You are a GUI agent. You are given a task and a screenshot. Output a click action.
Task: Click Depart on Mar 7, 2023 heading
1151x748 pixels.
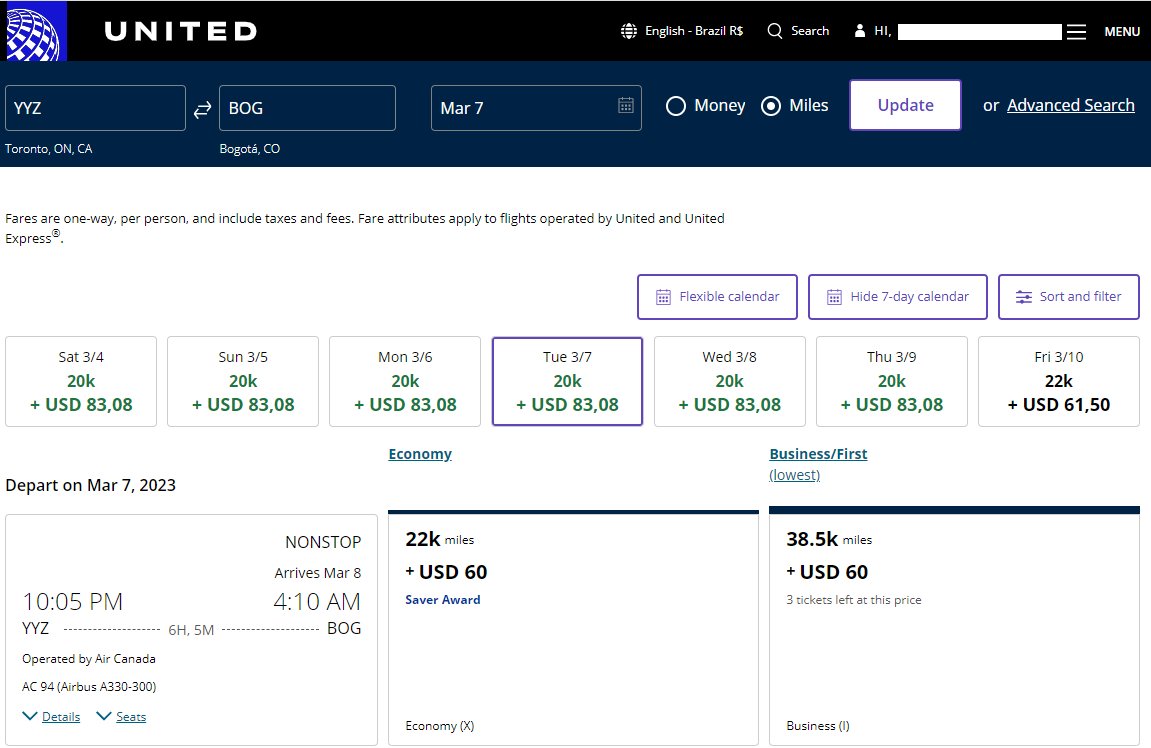pos(90,485)
